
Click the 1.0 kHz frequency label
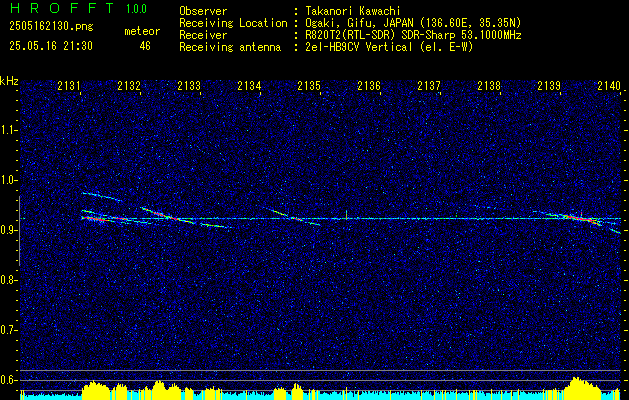(8, 180)
